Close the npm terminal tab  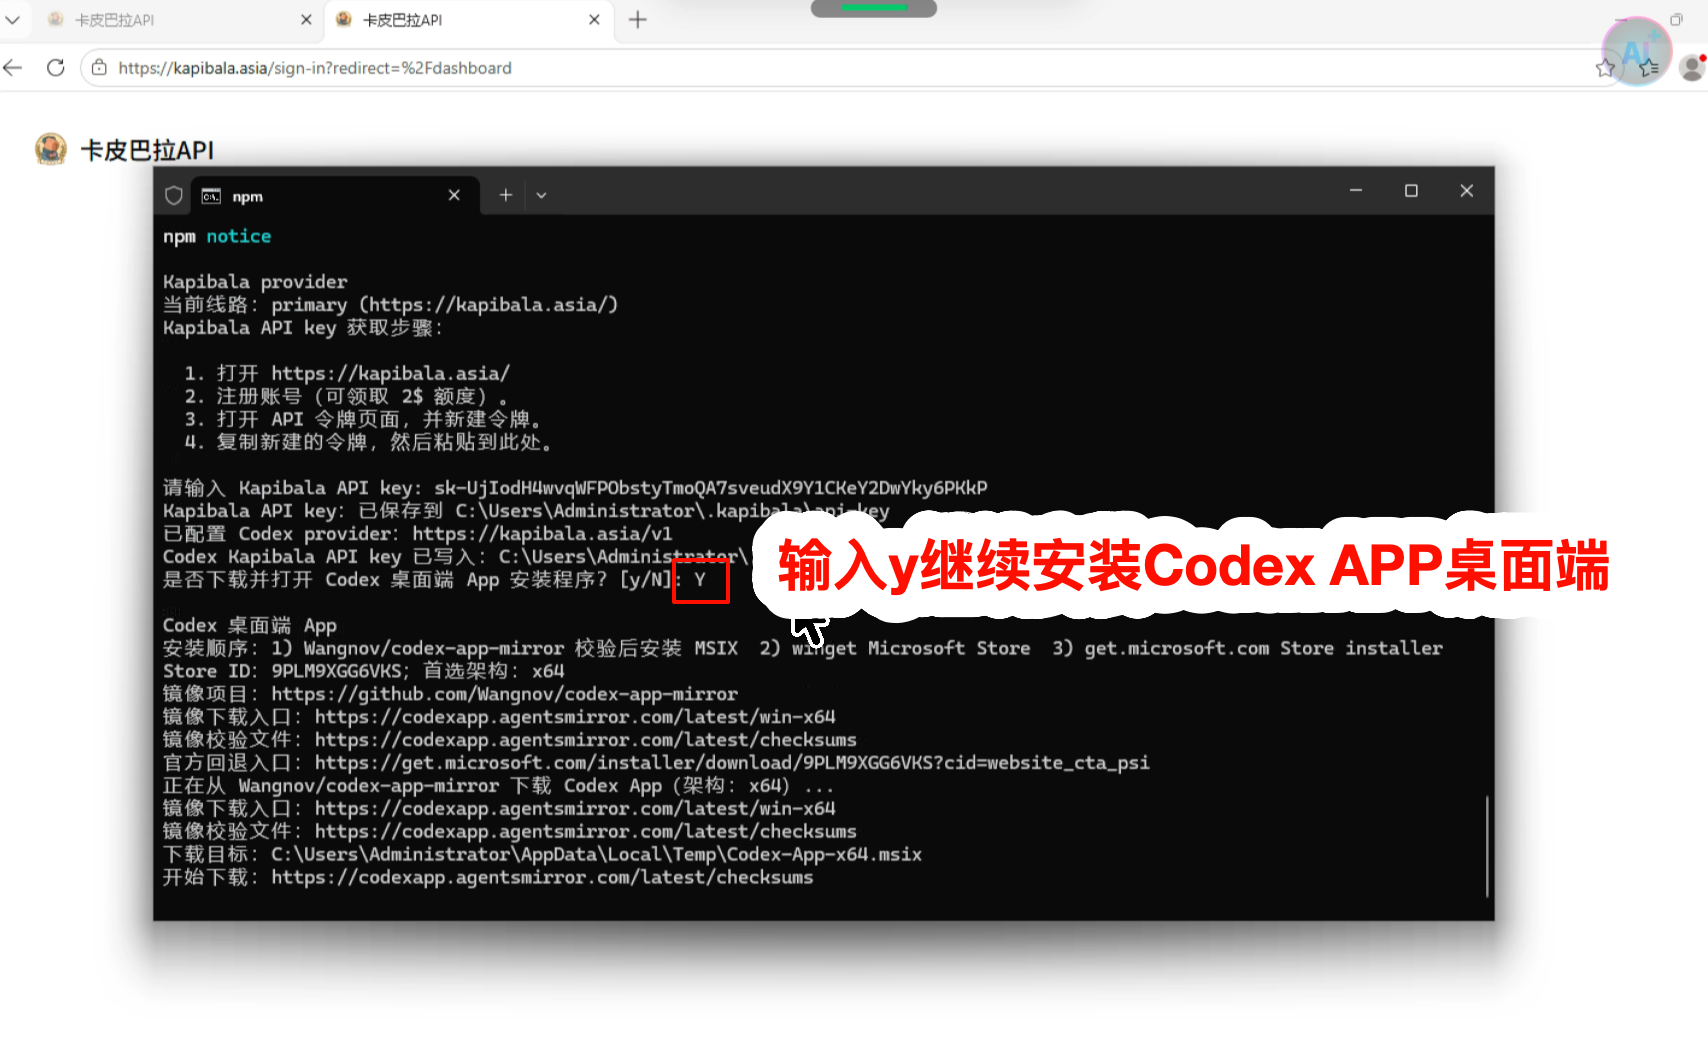(454, 195)
